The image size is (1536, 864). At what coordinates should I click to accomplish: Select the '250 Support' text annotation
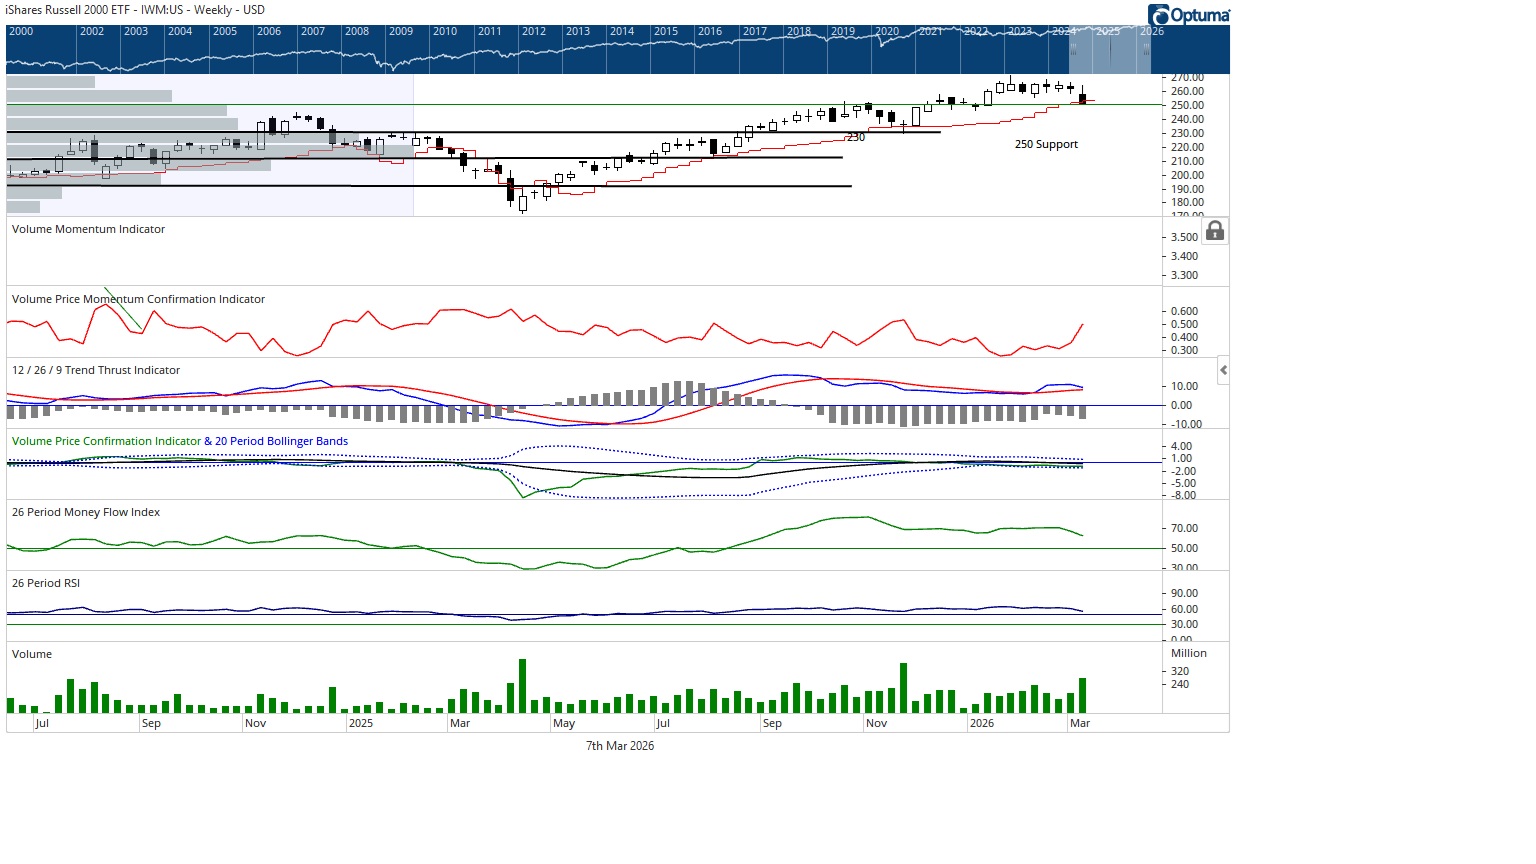click(1046, 144)
